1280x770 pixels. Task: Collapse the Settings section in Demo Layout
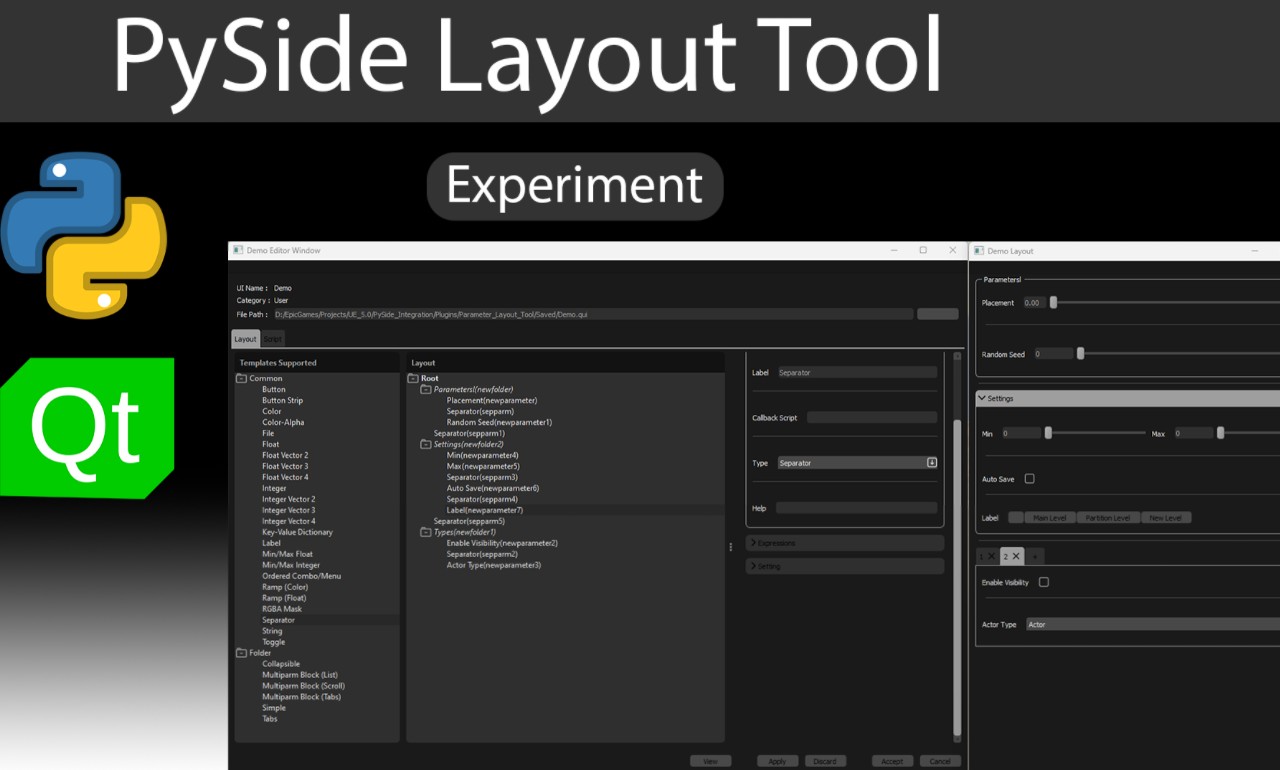click(x=982, y=398)
